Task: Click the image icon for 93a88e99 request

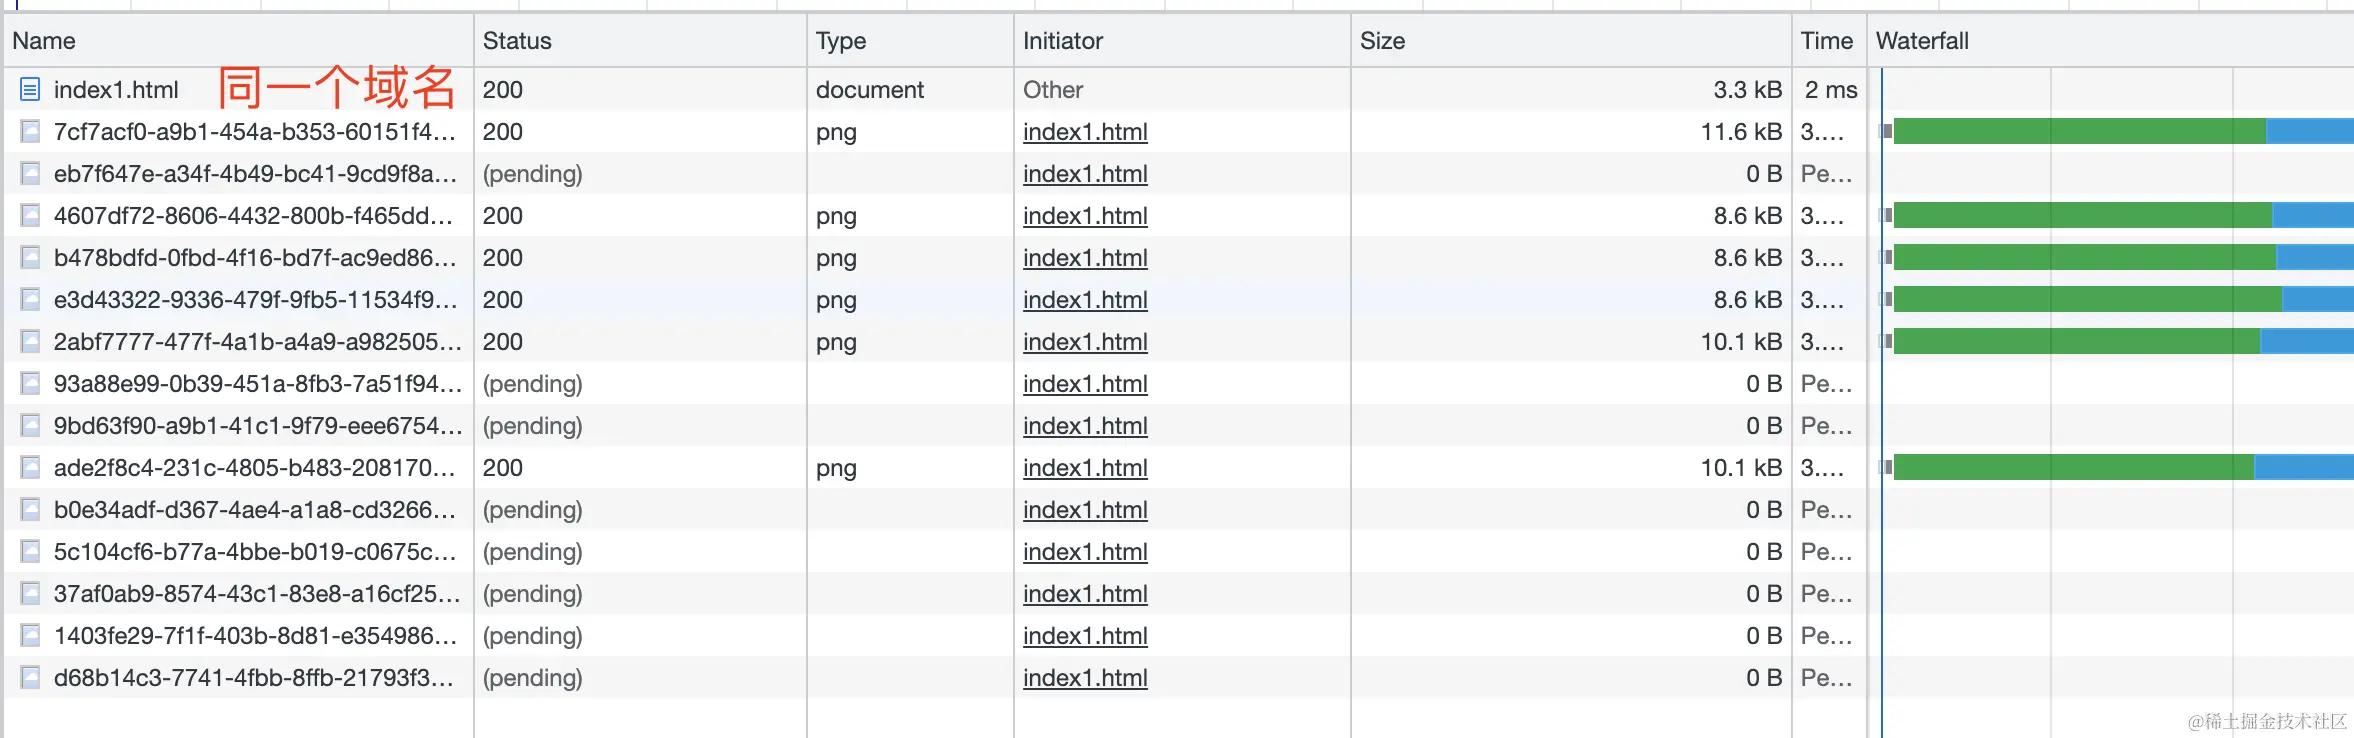Action: tap(30, 384)
